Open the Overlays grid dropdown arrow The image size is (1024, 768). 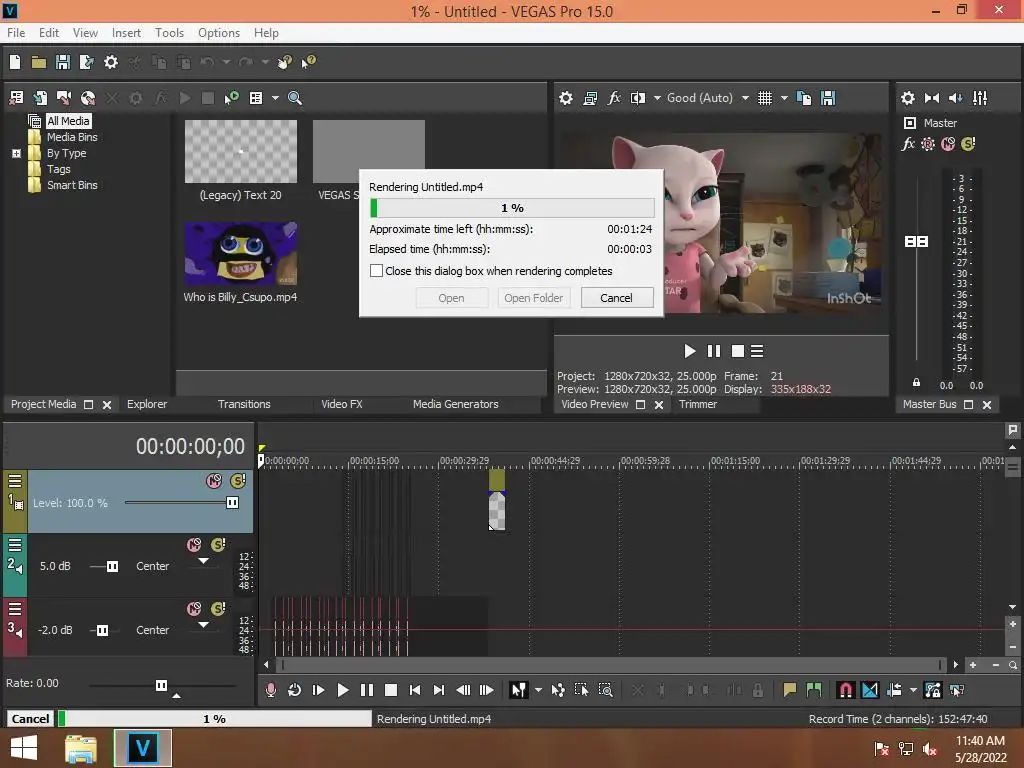784,98
